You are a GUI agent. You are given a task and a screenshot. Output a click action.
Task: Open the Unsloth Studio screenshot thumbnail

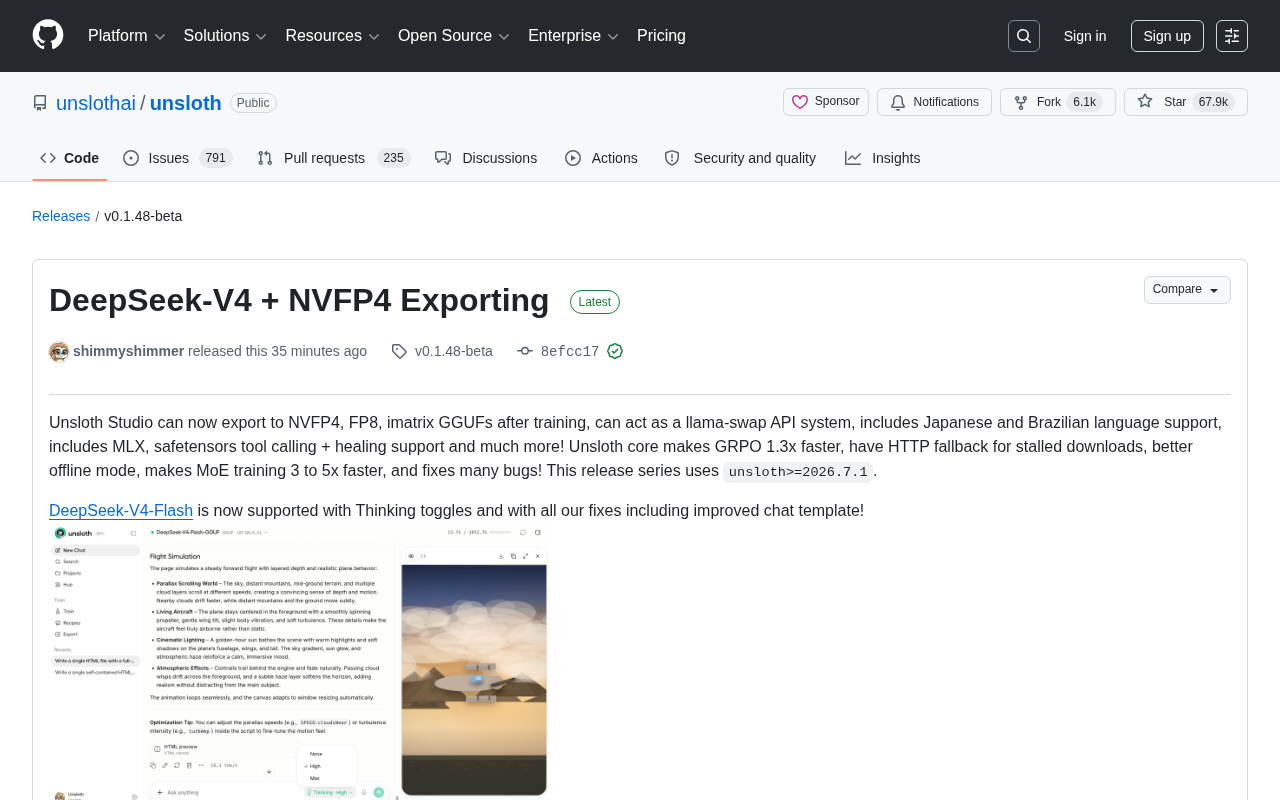[298, 662]
